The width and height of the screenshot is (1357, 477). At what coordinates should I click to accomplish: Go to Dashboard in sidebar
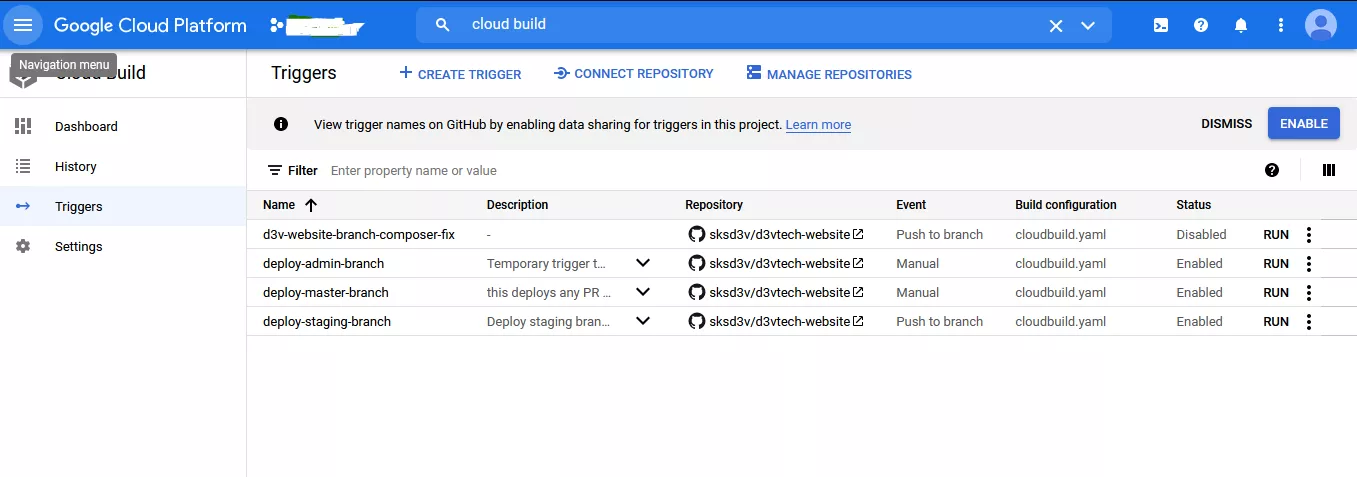point(86,127)
